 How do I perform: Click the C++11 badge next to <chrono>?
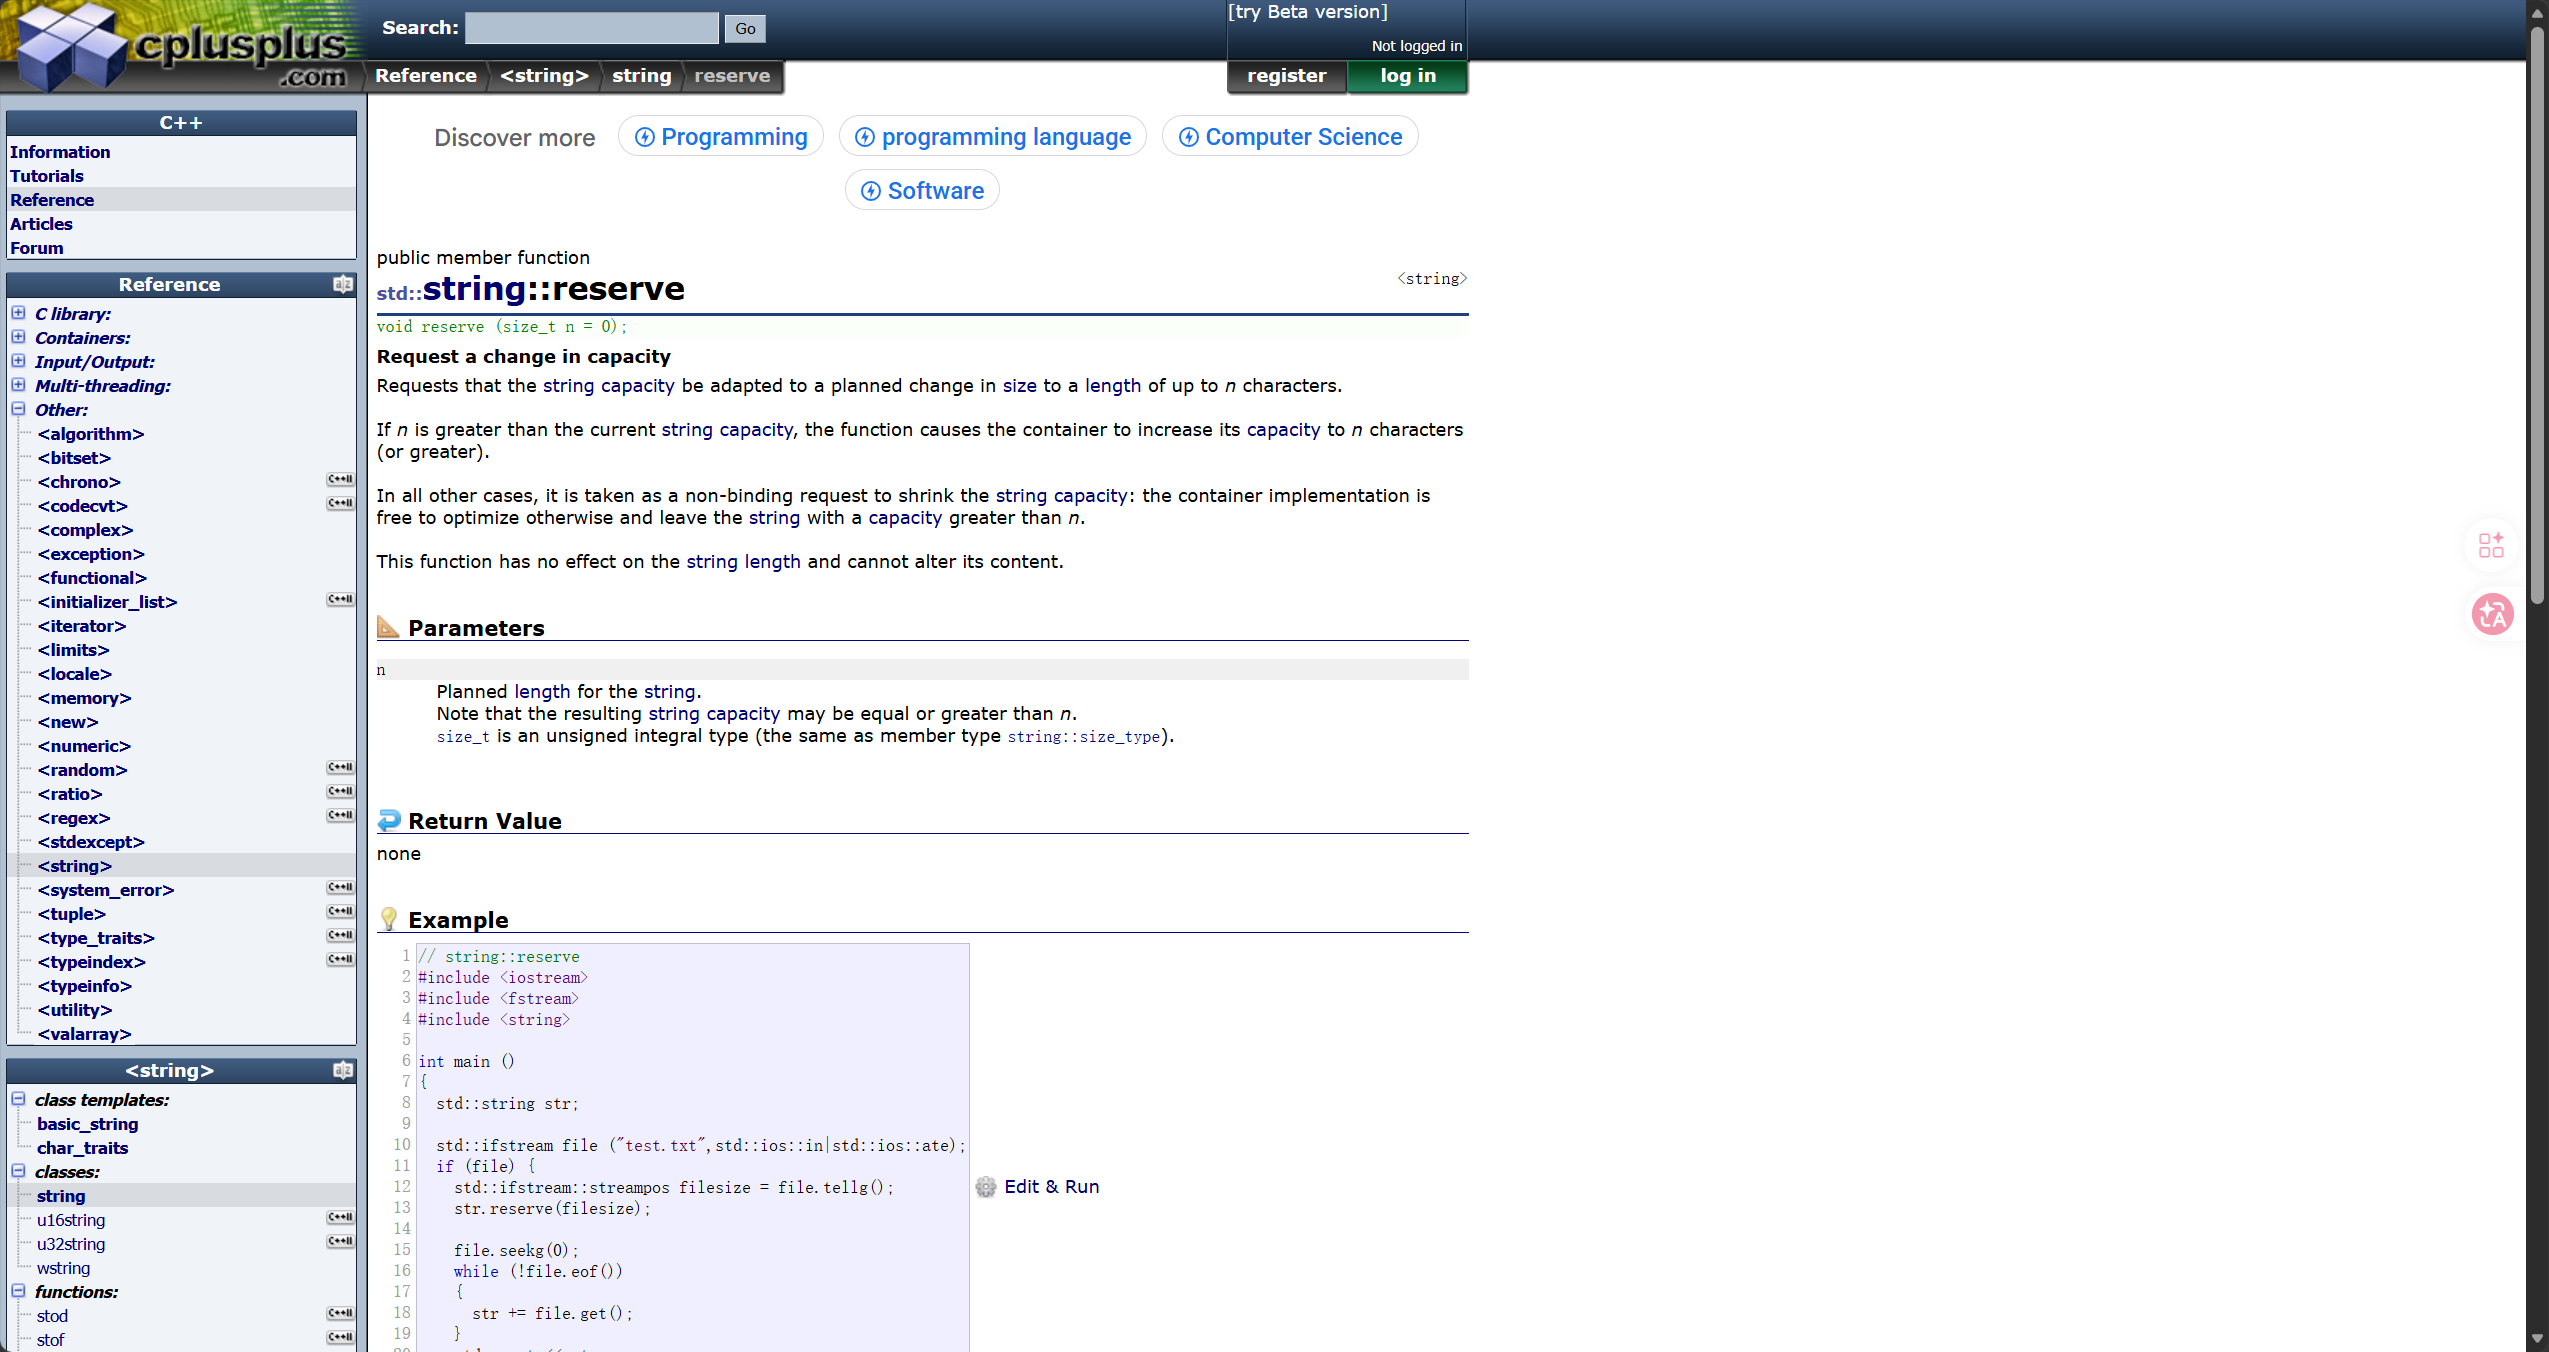[x=340, y=480]
